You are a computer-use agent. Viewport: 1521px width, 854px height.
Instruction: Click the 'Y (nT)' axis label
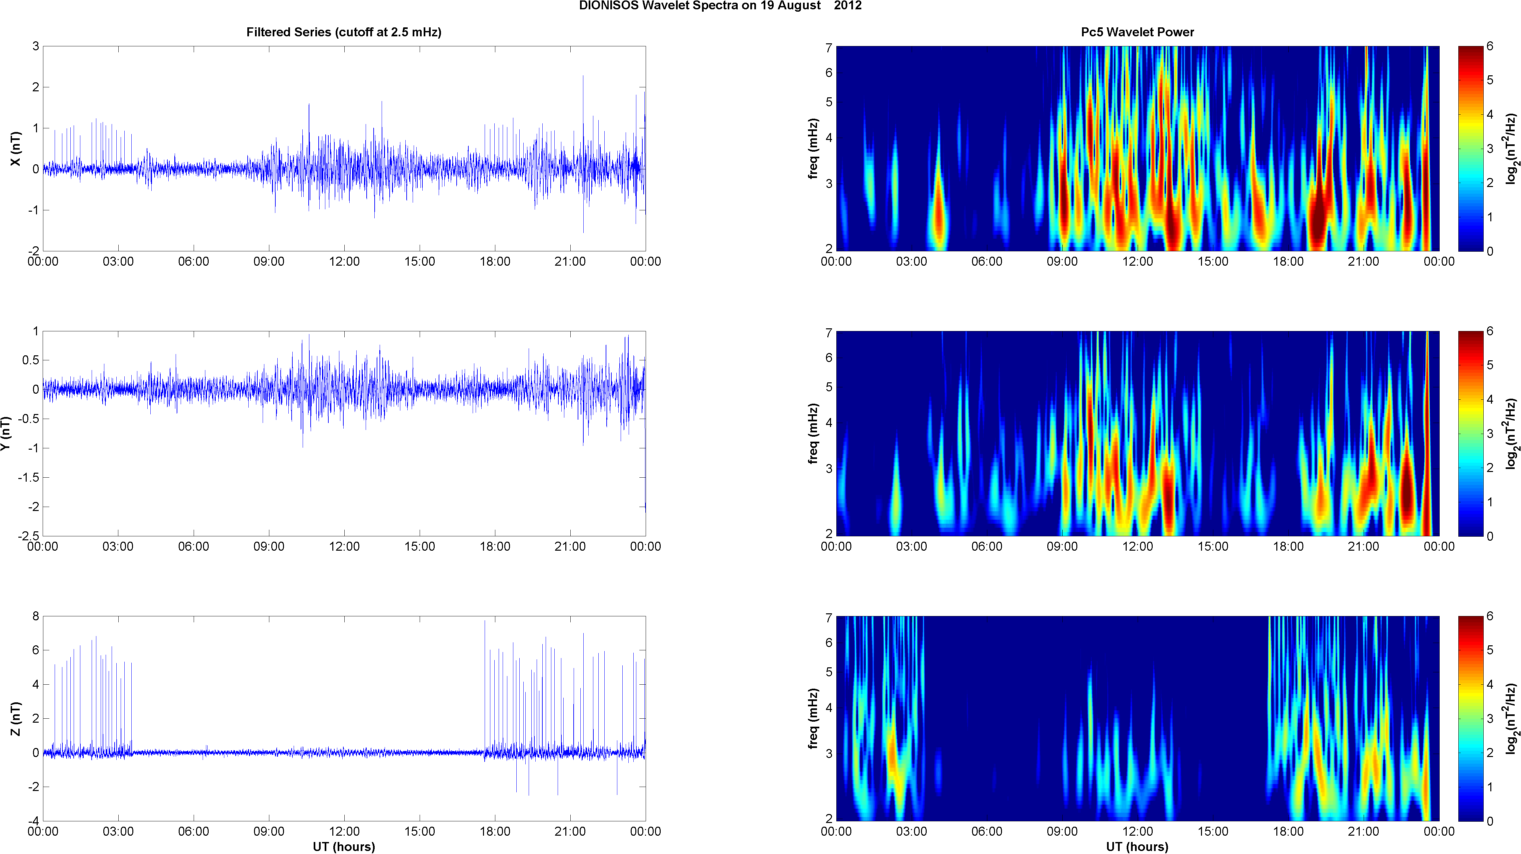coord(6,434)
